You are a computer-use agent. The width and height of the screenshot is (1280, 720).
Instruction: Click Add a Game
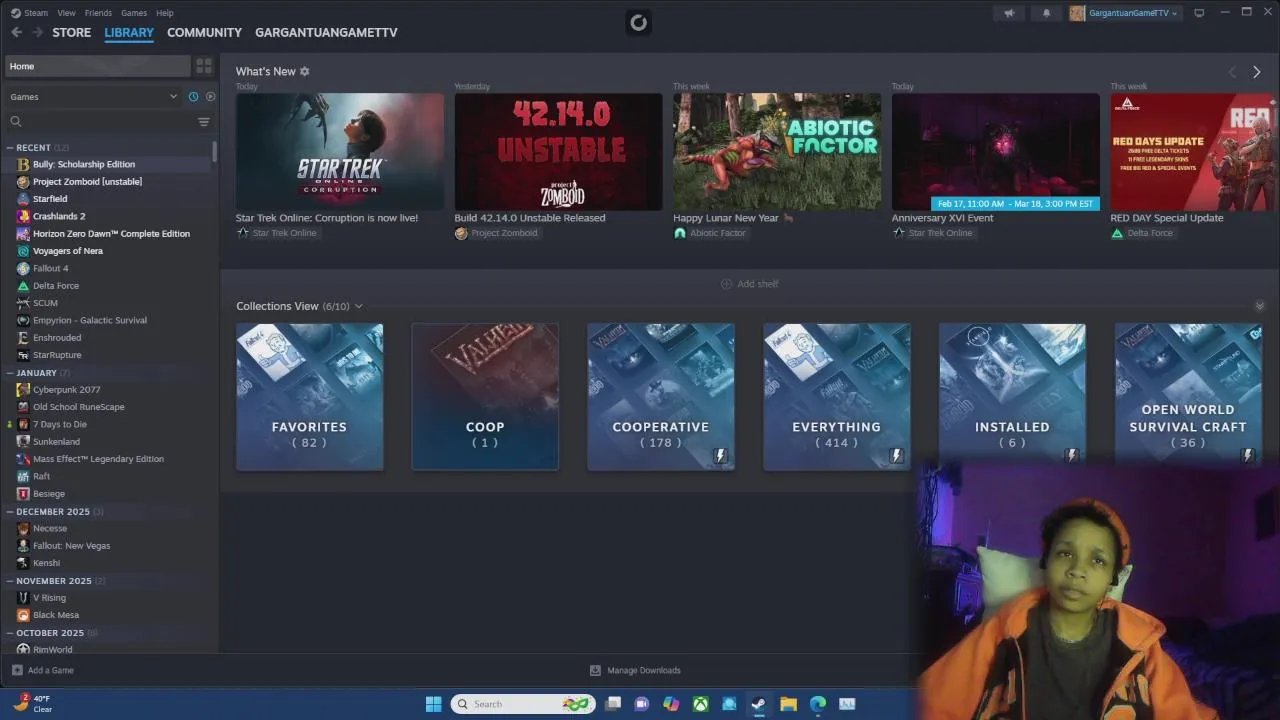pos(43,670)
